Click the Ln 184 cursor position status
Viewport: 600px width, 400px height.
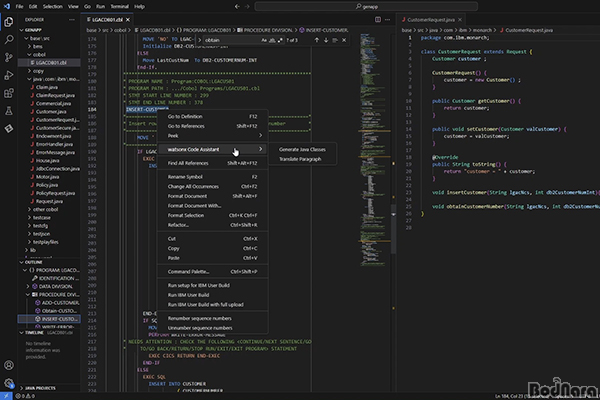pyautogui.click(x=509, y=396)
